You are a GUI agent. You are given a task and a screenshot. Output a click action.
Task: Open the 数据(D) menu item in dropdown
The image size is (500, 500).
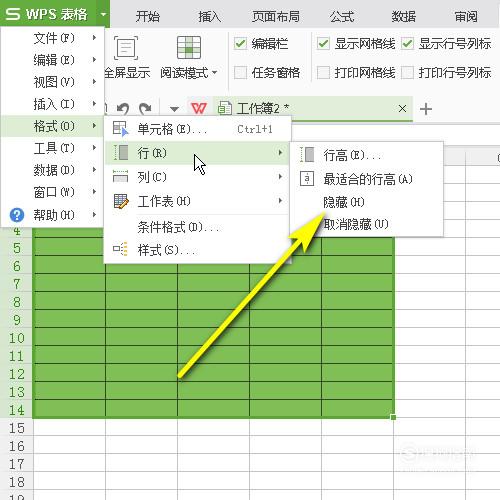tap(53, 170)
